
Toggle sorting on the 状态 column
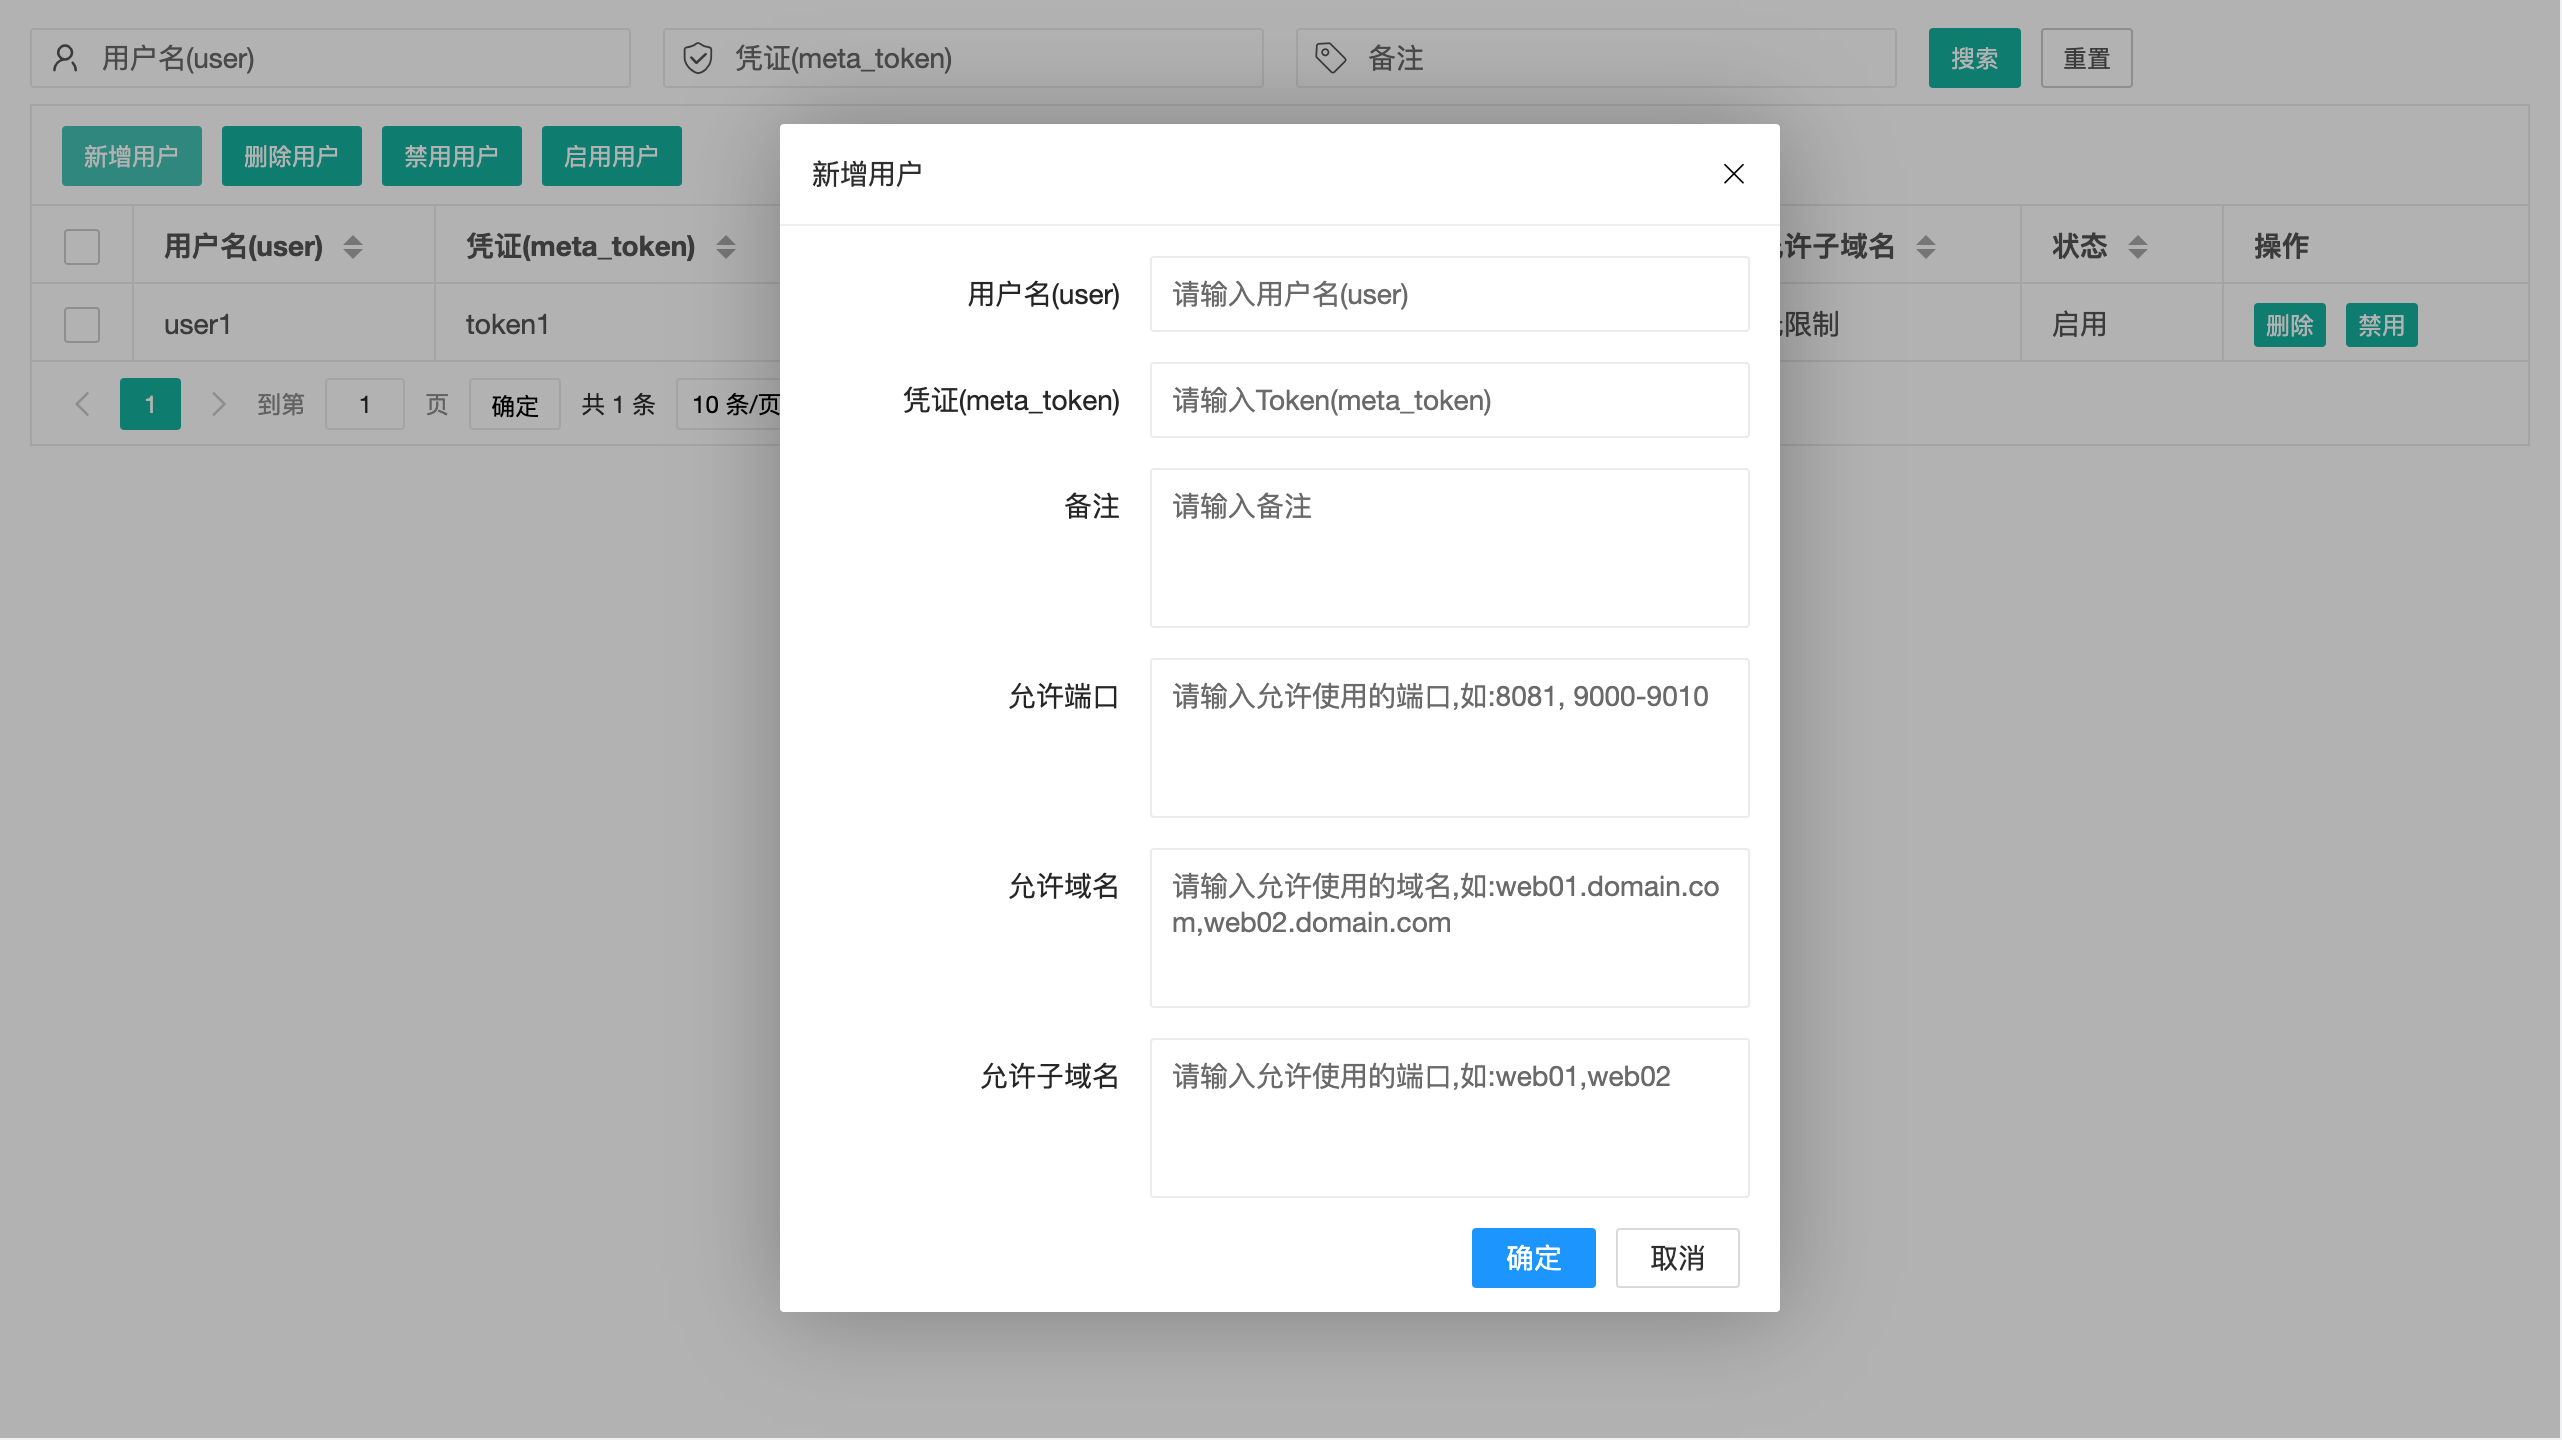(x=2137, y=246)
